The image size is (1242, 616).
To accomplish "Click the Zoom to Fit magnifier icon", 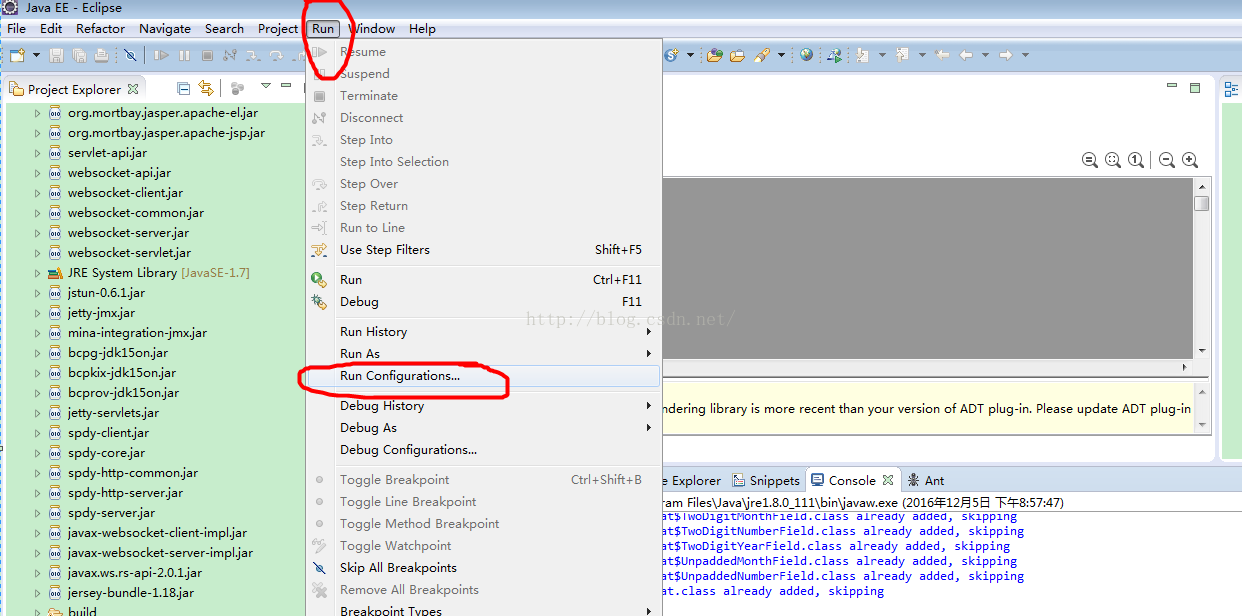I will [x=1113, y=160].
